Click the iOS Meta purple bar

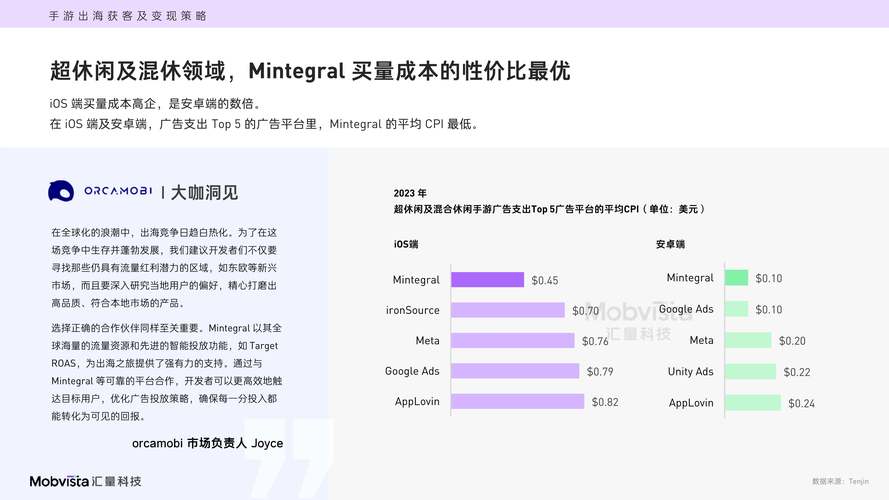[513, 340]
